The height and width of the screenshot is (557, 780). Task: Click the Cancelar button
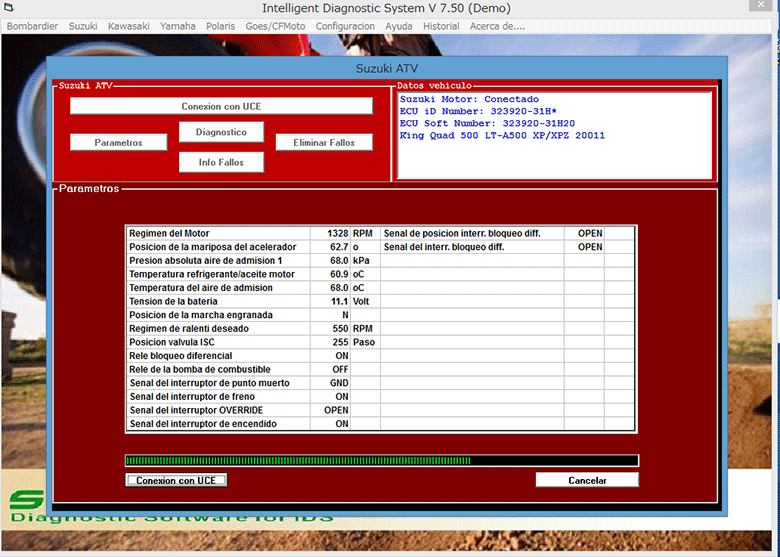(x=587, y=480)
